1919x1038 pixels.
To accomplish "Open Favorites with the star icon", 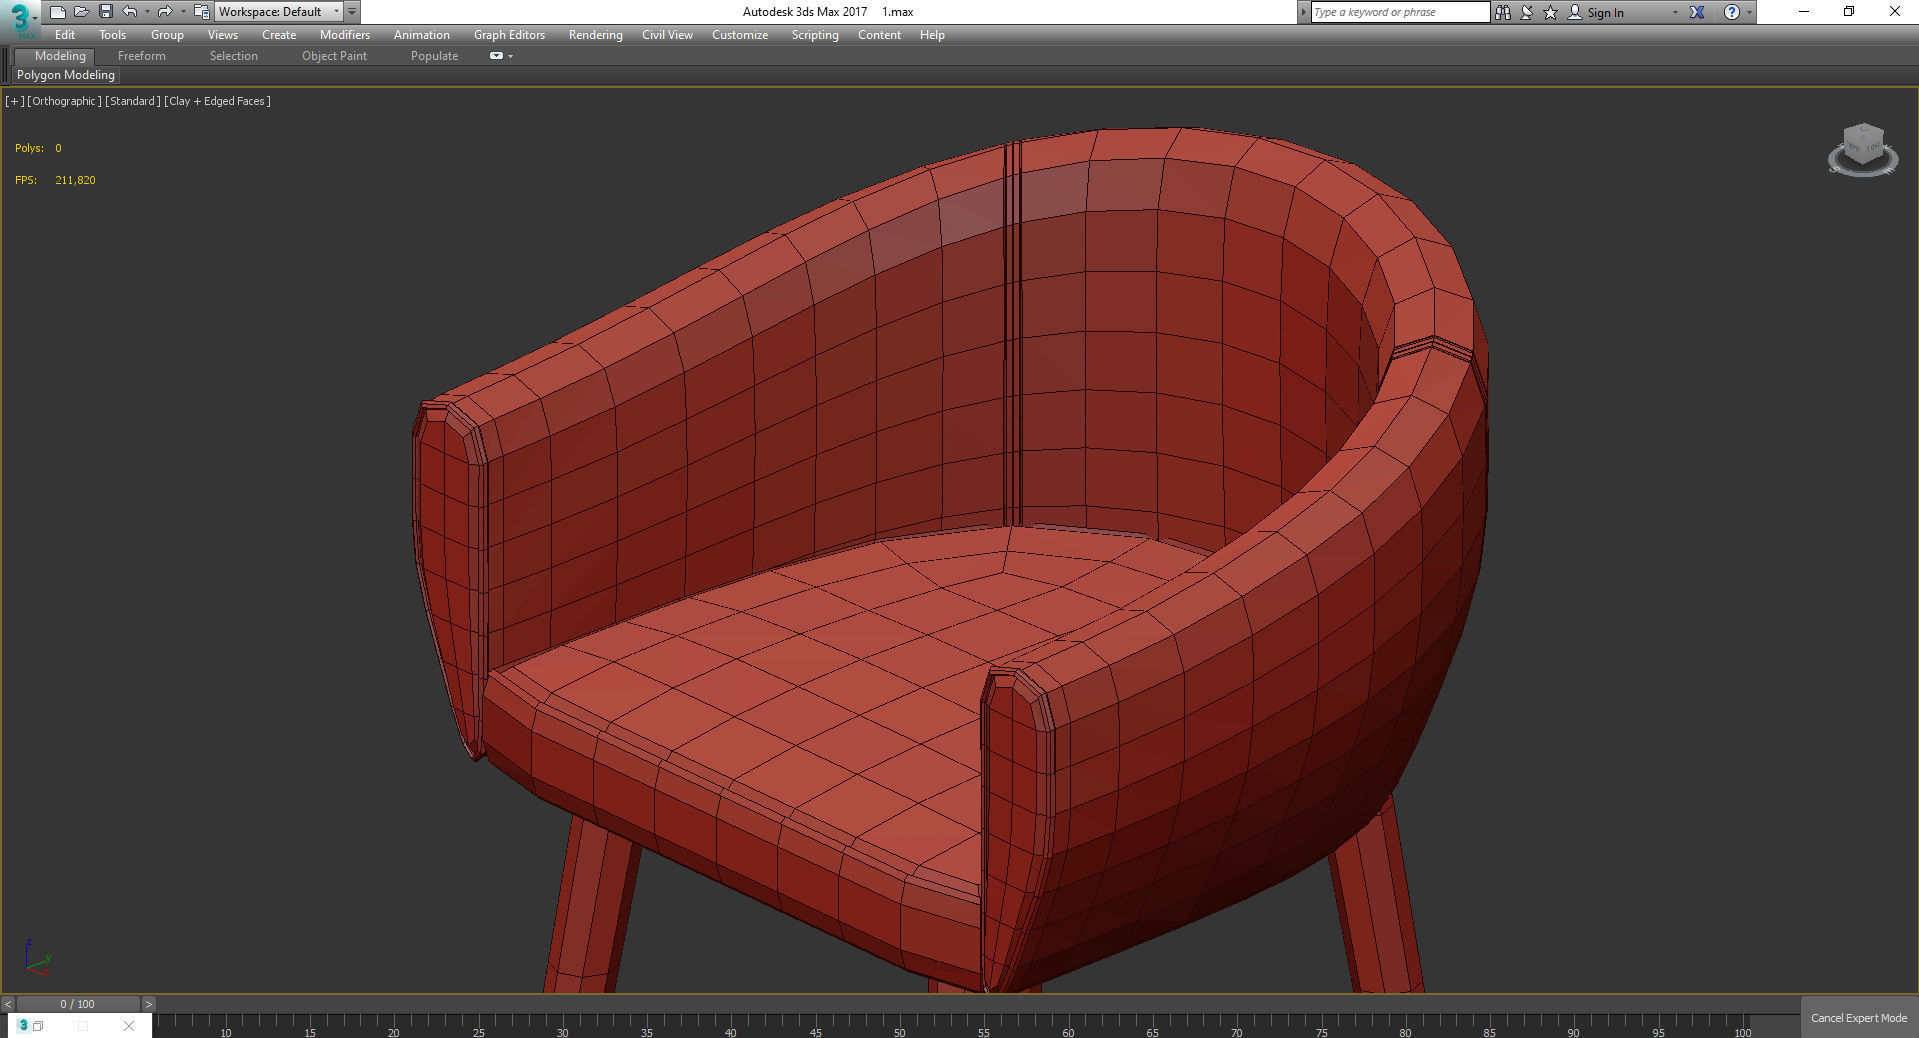I will pyautogui.click(x=1551, y=12).
